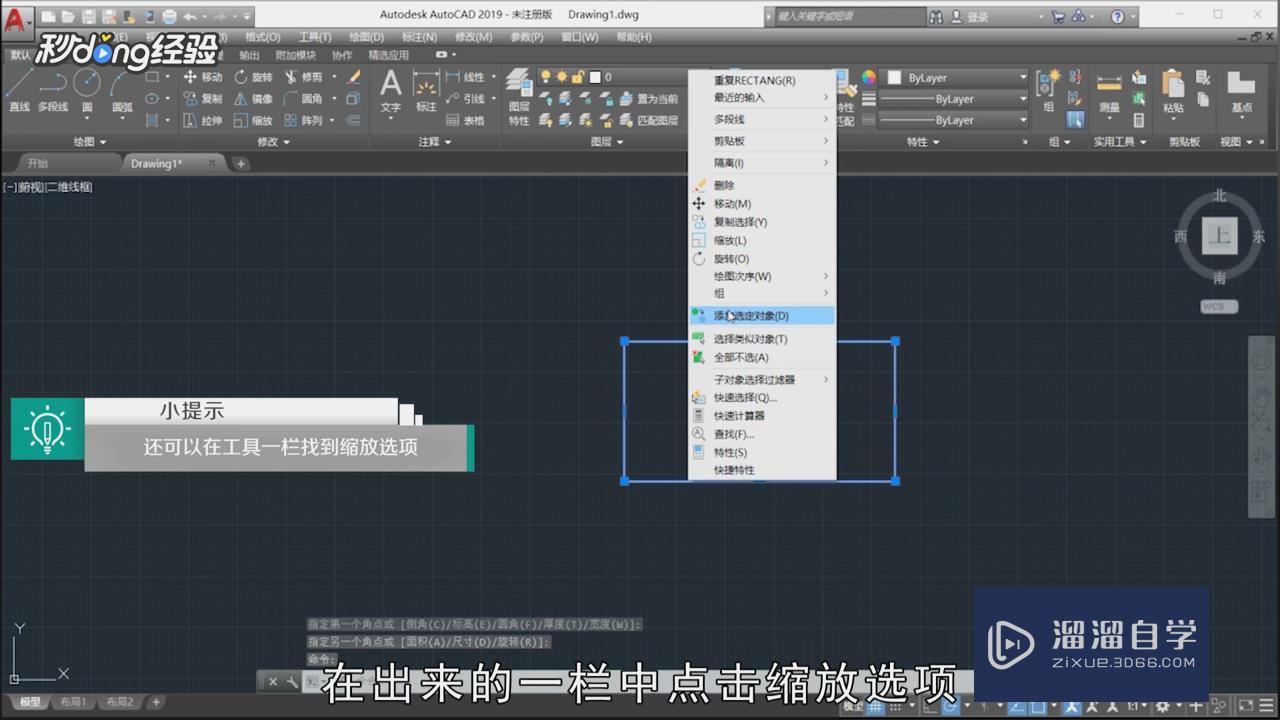Image resolution: width=1280 pixels, height=720 pixels.
Task: Choose 旋转(O) in the context menu
Action: tap(762, 259)
